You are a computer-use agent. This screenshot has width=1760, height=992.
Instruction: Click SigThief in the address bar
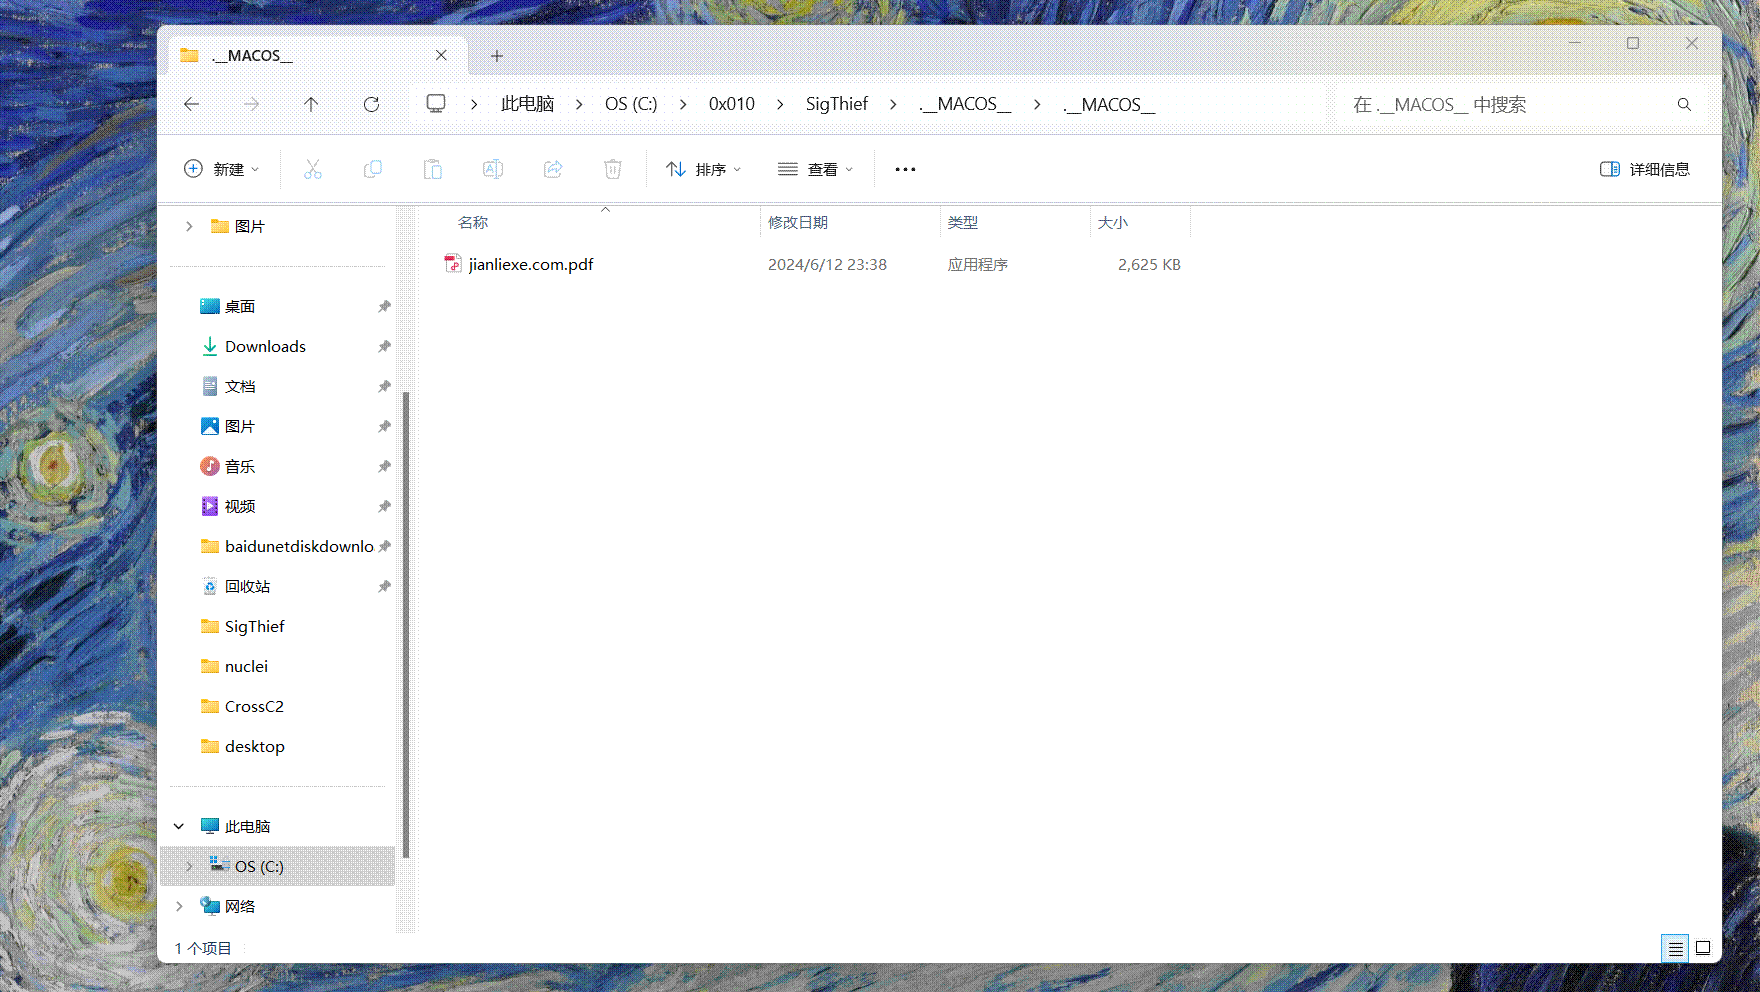coord(837,104)
